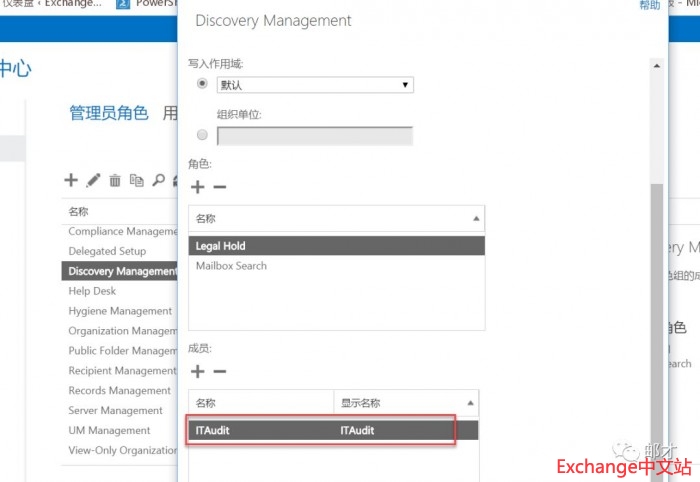Add a role with the 角色 plus icon
This screenshot has width=700, height=482.
[x=197, y=187]
